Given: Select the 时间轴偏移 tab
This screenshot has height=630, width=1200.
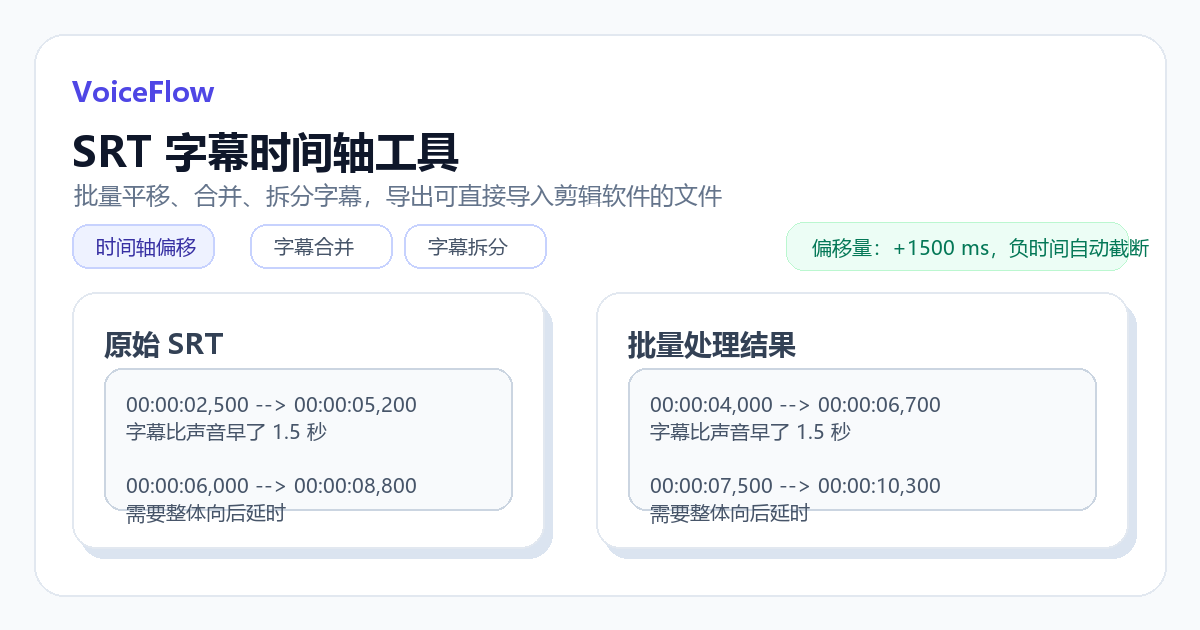Looking at the screenshot, I should (x=144, y=247).
